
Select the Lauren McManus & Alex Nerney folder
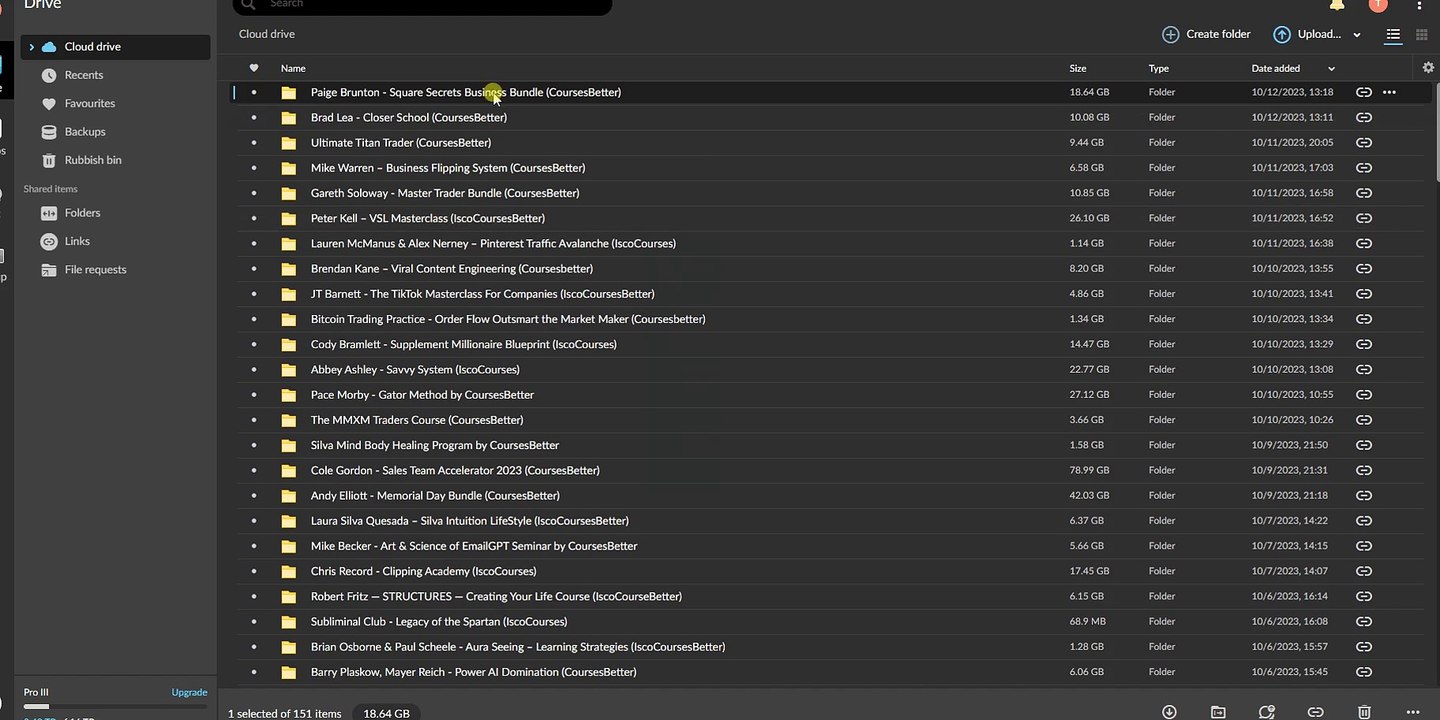click(493, 243)
